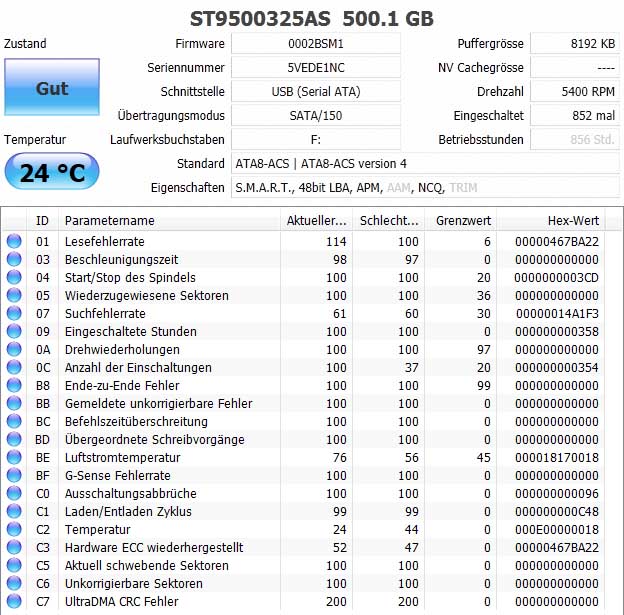Viewport: 624px width, 615px height.
Task: Select the Luftstromtemperatur parameter name
Action: (x=123, y=457)
